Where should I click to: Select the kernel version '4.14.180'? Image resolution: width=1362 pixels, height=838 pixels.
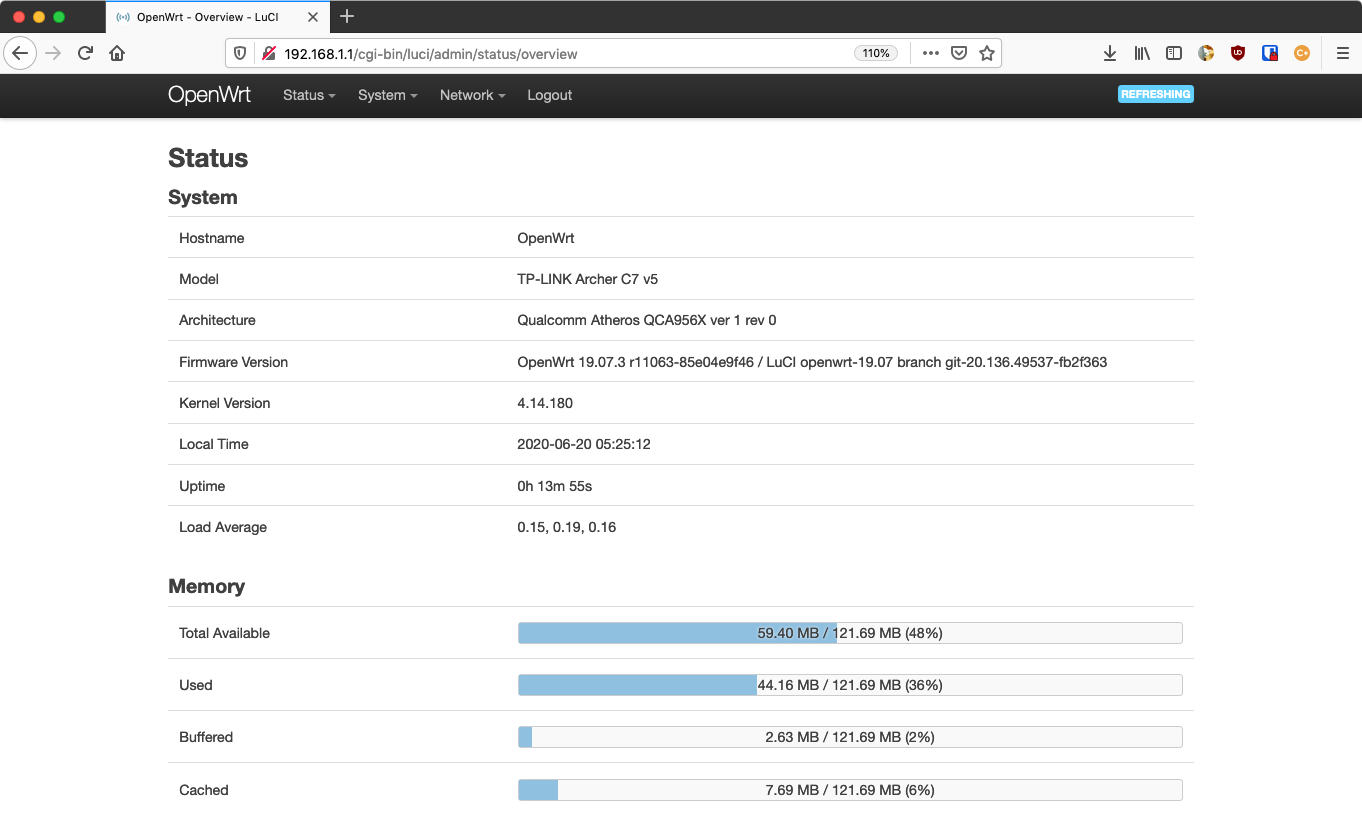point(545,403)
